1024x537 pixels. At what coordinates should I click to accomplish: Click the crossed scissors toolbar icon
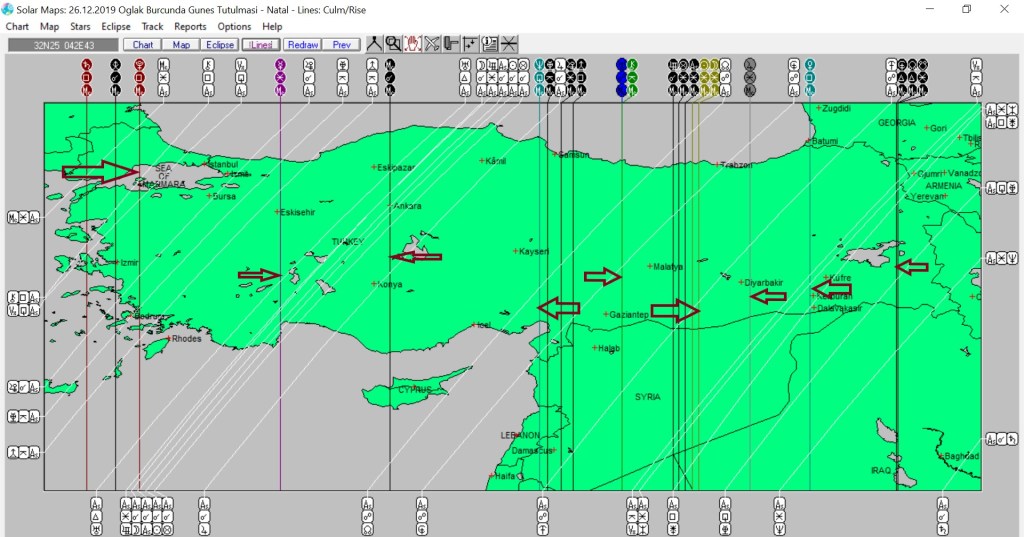(432, 44)
